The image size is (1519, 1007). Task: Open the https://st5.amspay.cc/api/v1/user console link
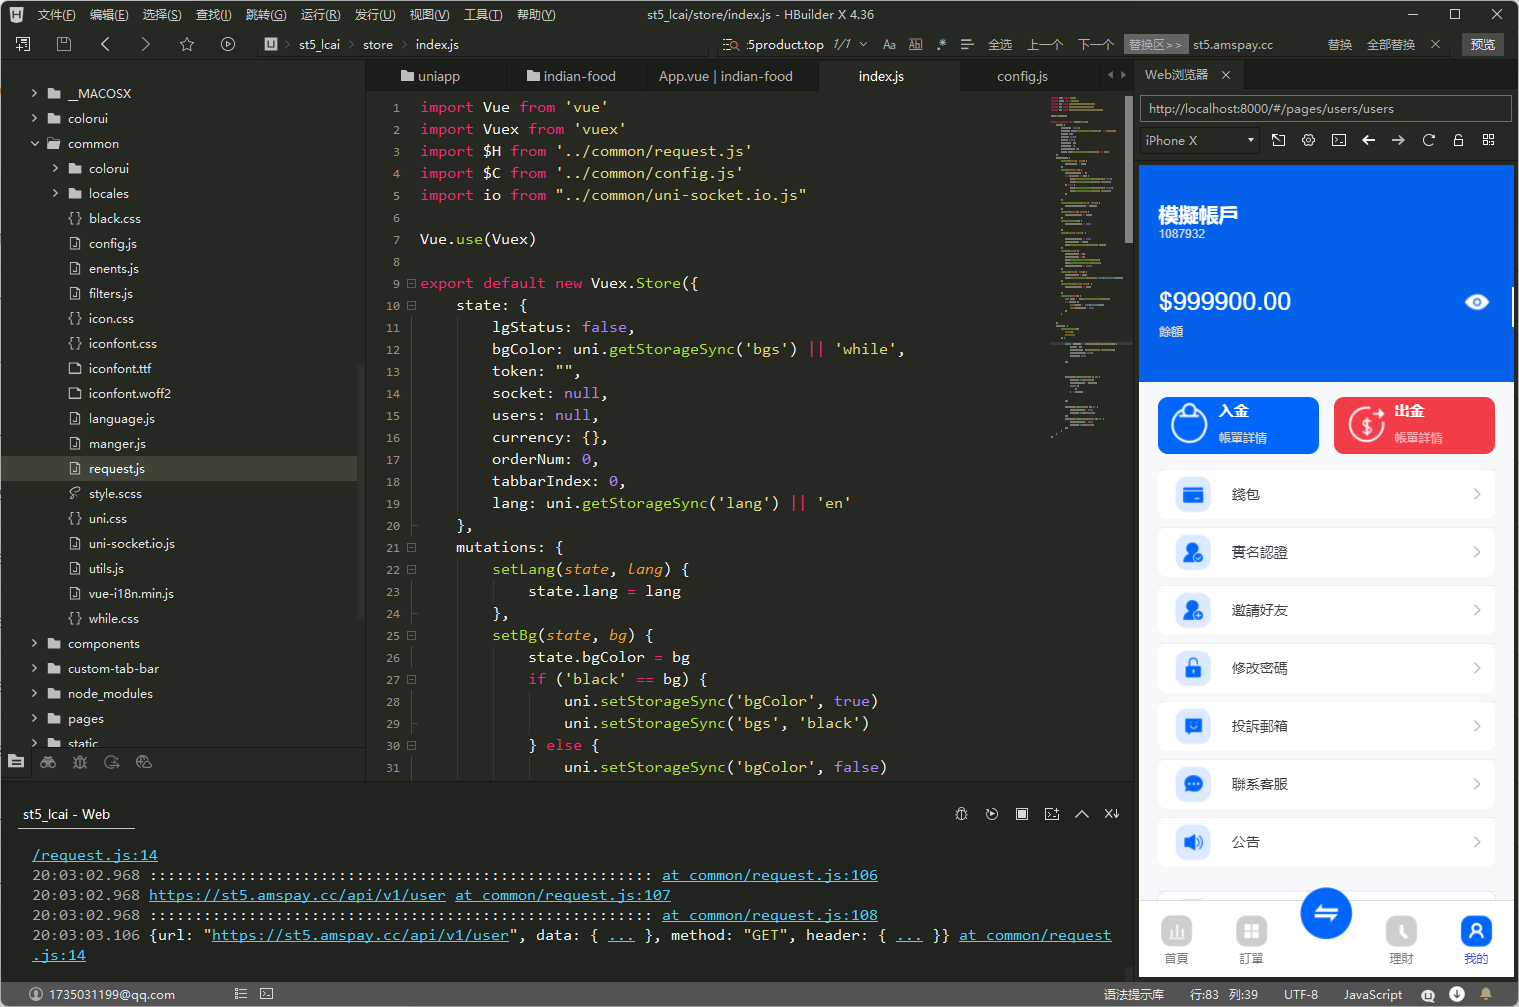click(297, 895)
